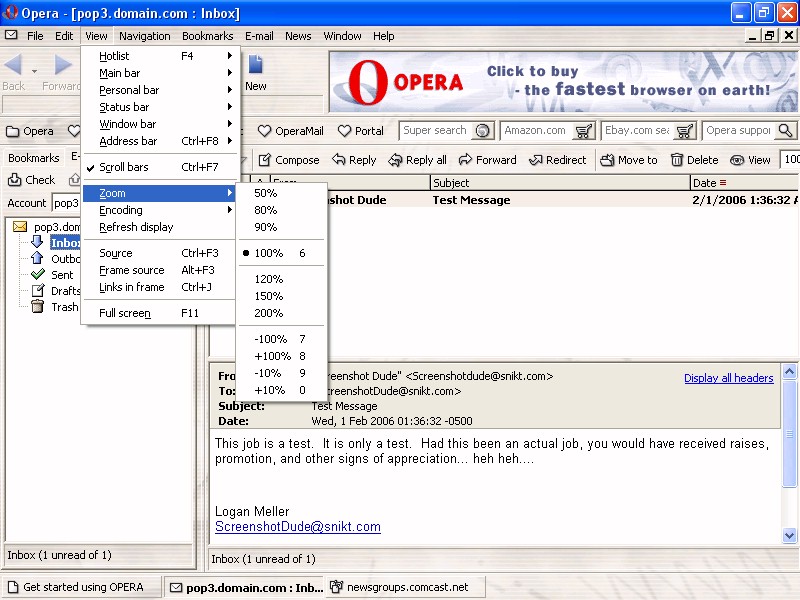Open the ScreenshotDude@snikt.com email link
800x600 pixels.
pos(298,527)
